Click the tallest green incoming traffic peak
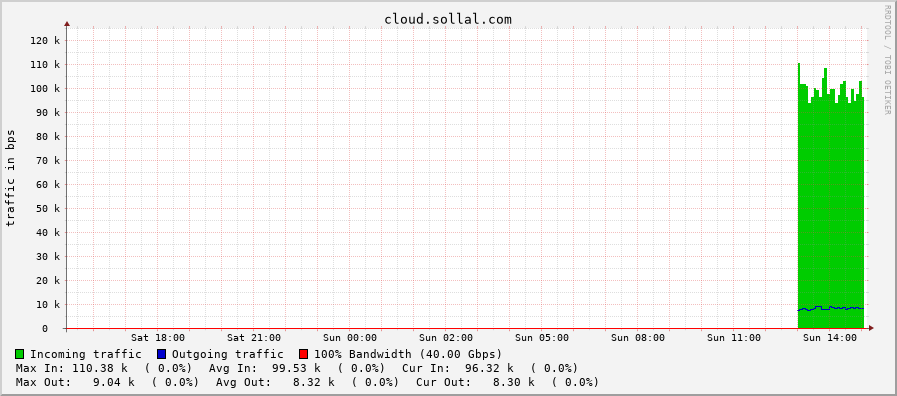Screen dimensions: 897x396 (x=799, y=66)
